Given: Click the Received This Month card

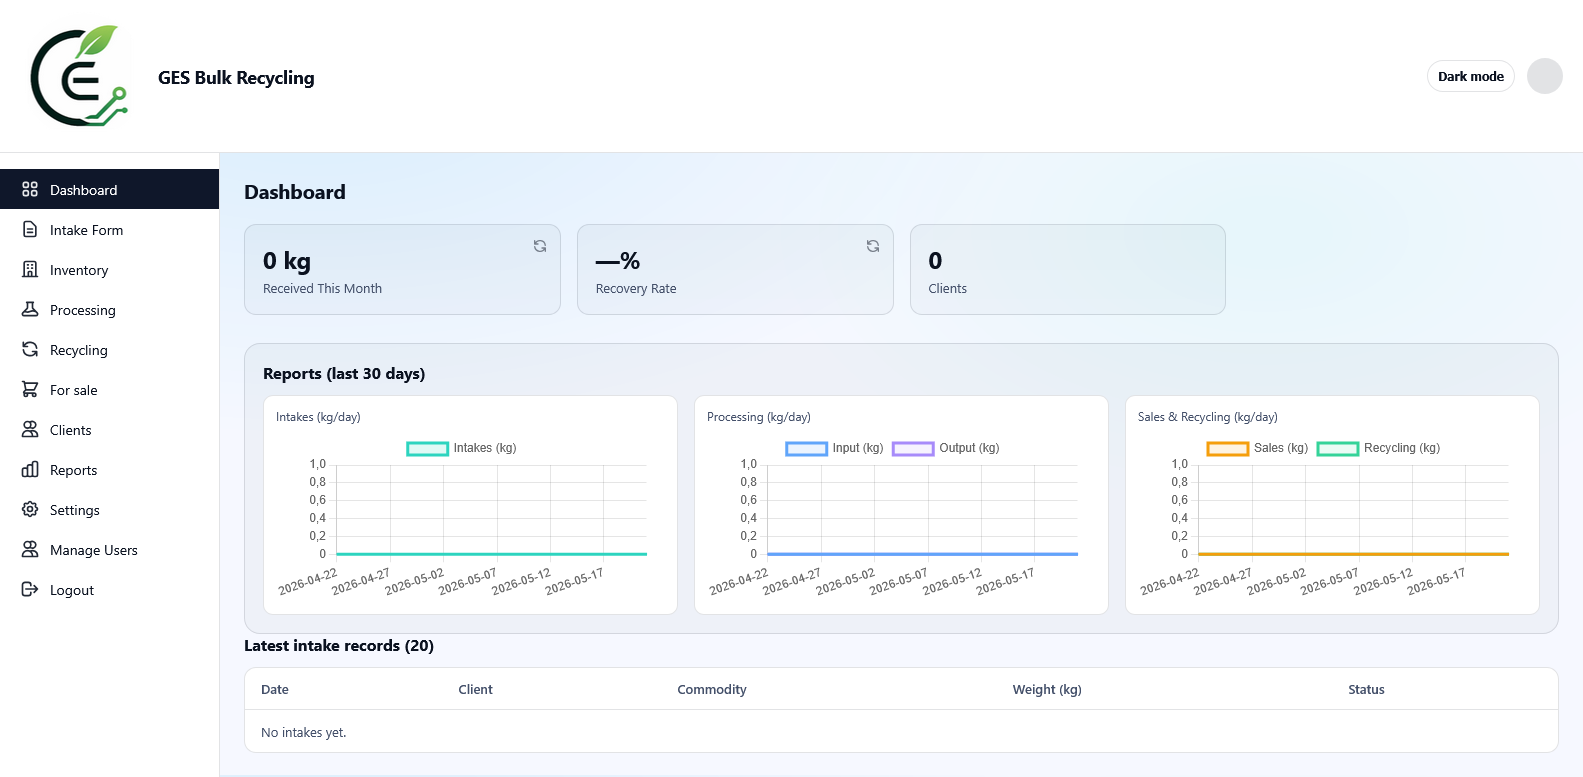Looking at the screenshot, I should [402, 269].
